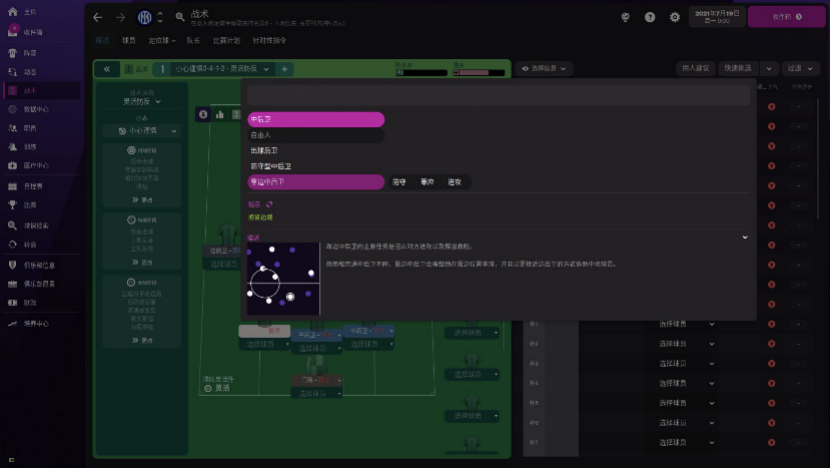Select the 中后卫 role option
Screen dimensions: 832x468
click(316, 119)
